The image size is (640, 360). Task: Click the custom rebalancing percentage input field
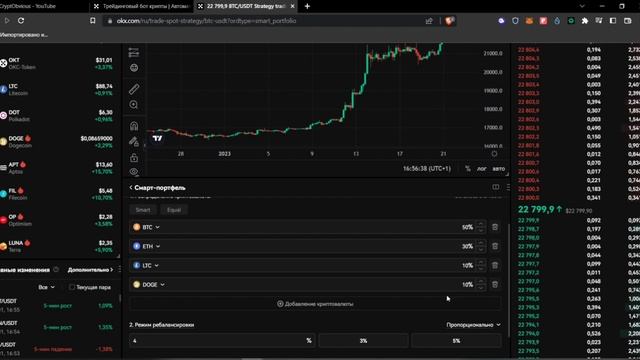[x=222, y=340]
